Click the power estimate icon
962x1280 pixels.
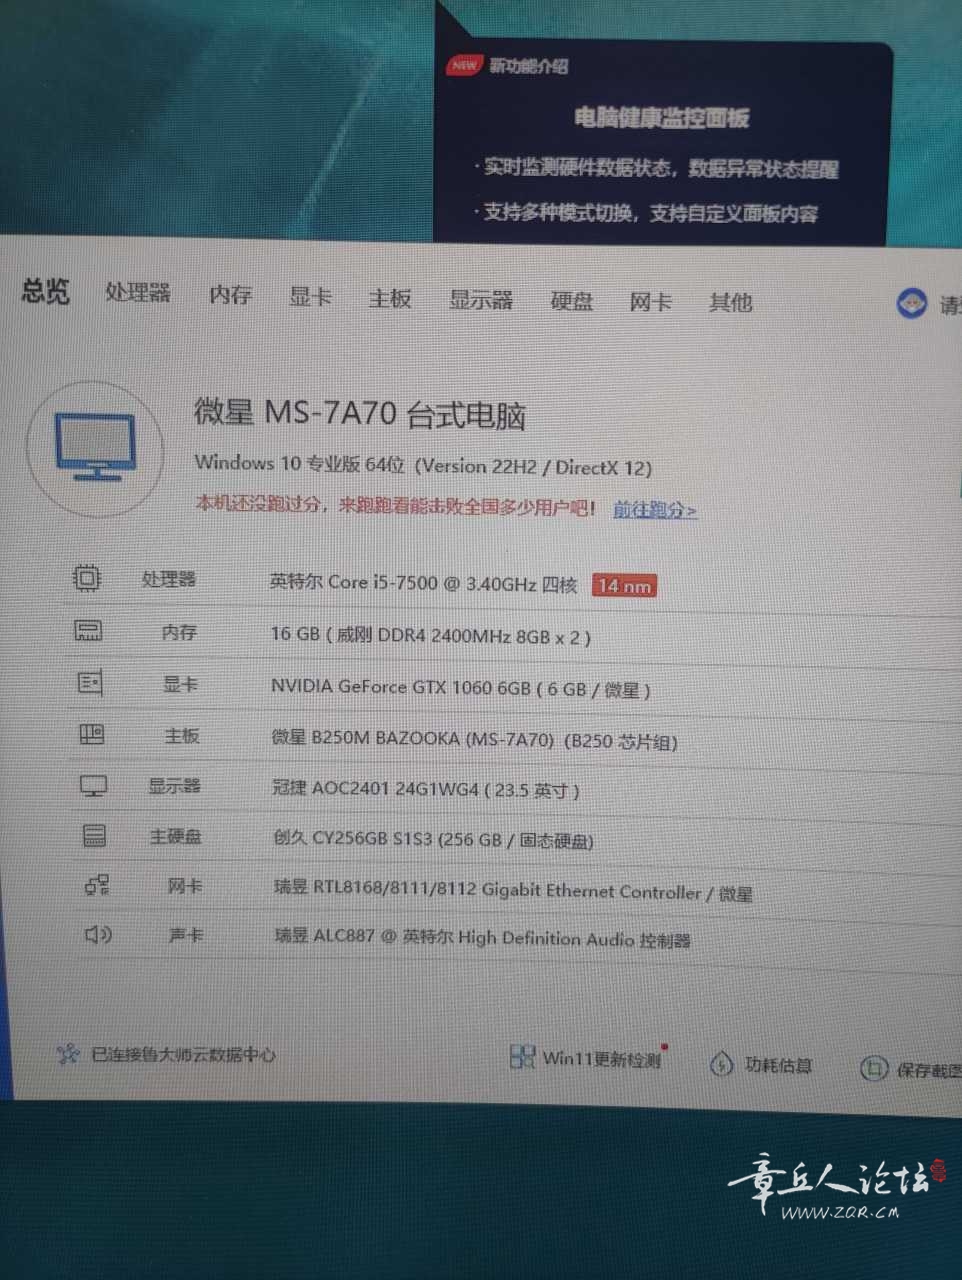click(x=721, y=1065)
